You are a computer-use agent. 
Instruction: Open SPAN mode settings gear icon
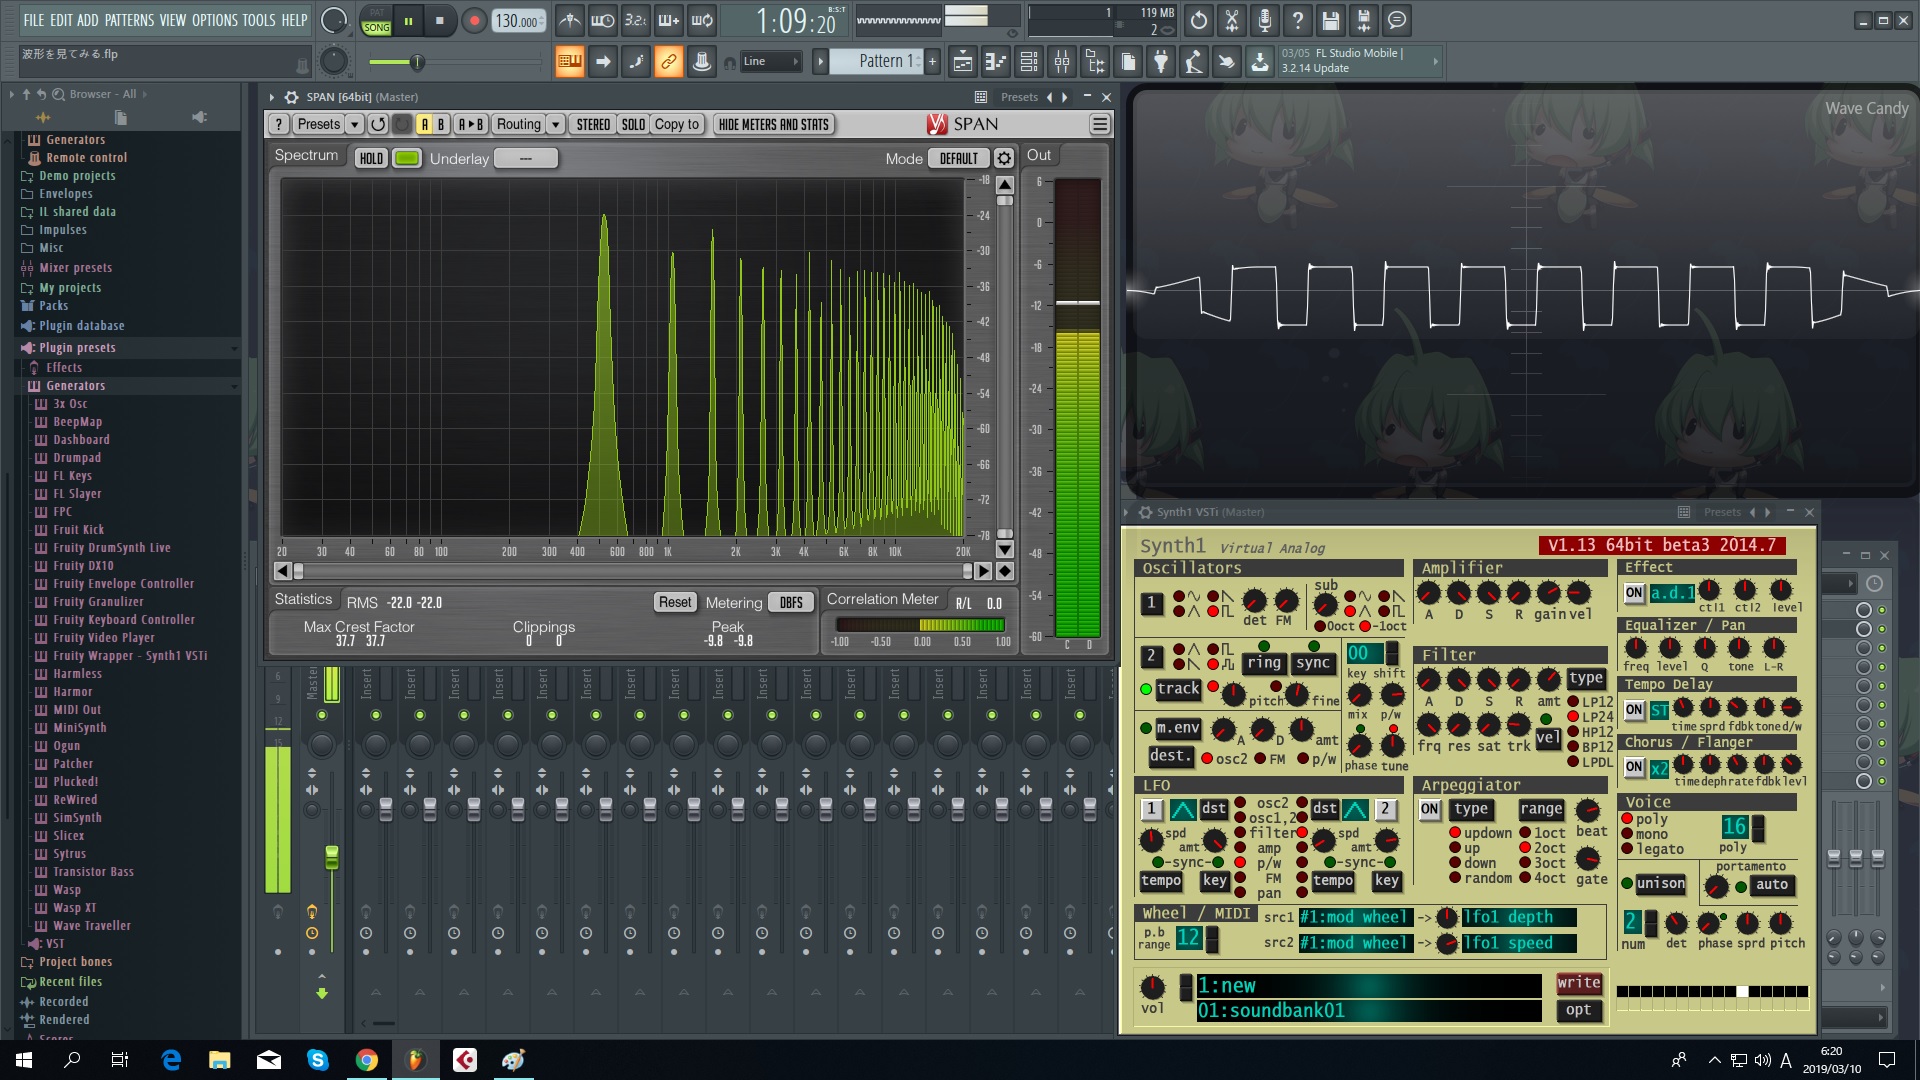pos(1004,158)
